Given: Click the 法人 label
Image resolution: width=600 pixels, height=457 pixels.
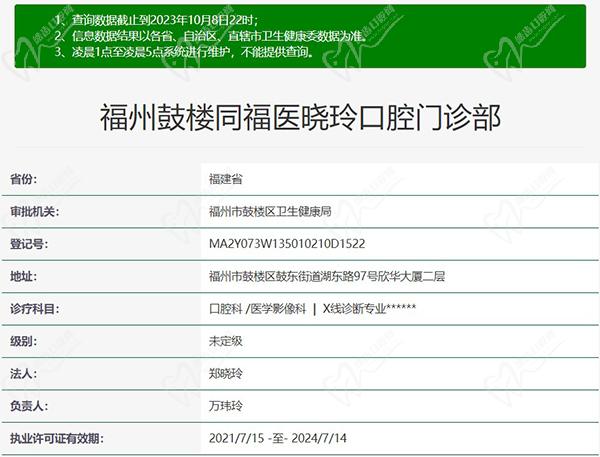Looking at the screenshot, I should point(24,374).
